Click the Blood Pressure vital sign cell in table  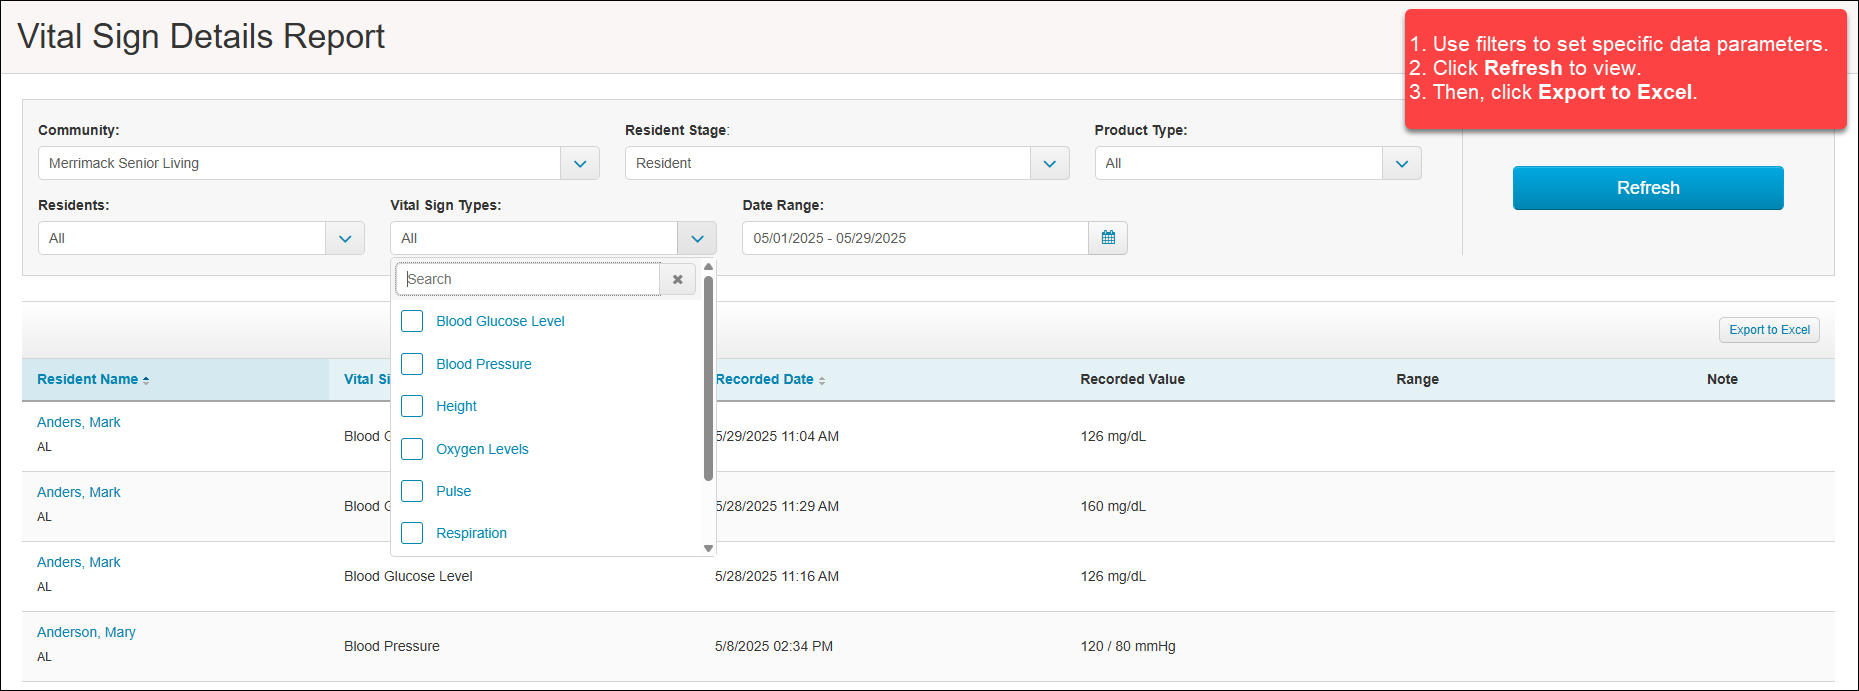click(392, 646)
